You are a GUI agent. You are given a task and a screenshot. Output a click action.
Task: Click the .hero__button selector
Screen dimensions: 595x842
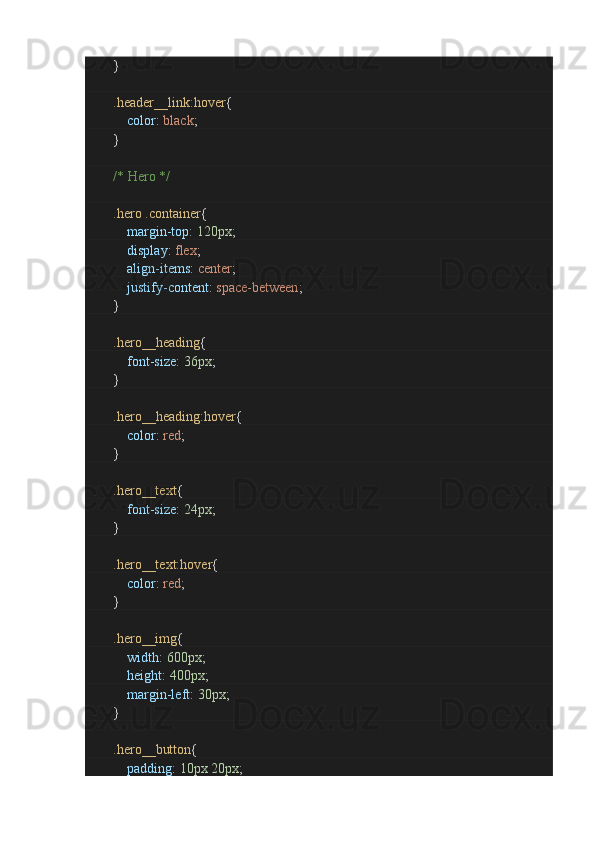155,750
